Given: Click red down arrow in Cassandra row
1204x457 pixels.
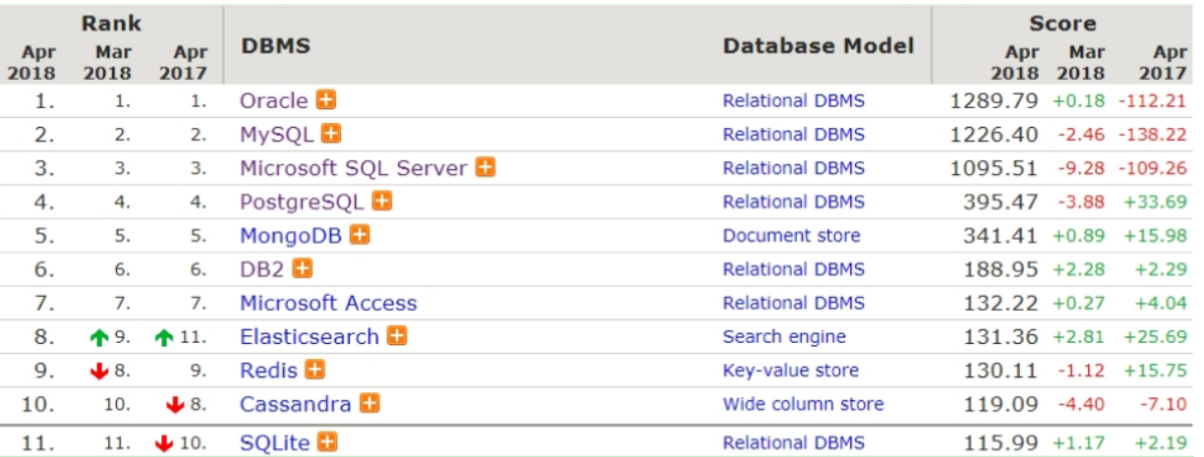Looking at the screenshot, I should pos(174,405).
